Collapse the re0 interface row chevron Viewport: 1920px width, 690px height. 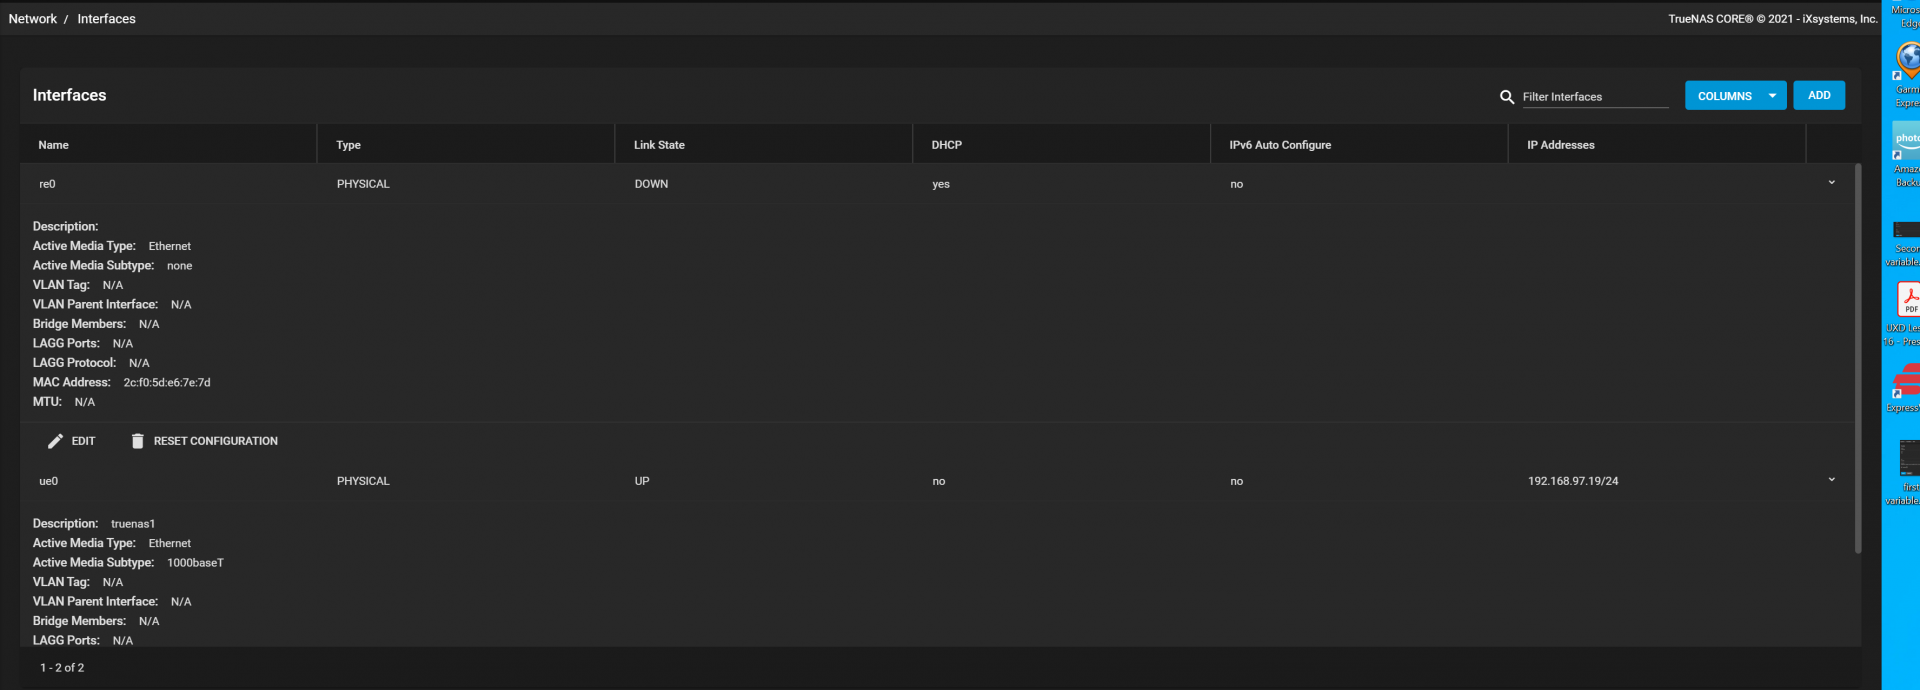(1831, 183)
